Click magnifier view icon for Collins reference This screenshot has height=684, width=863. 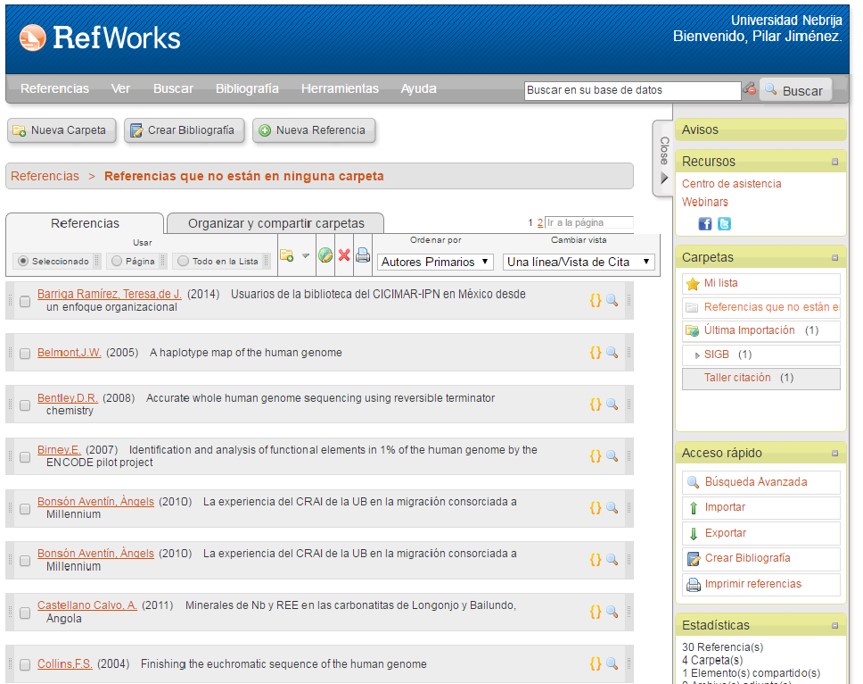pyautogui.click(x=612, y=663)
